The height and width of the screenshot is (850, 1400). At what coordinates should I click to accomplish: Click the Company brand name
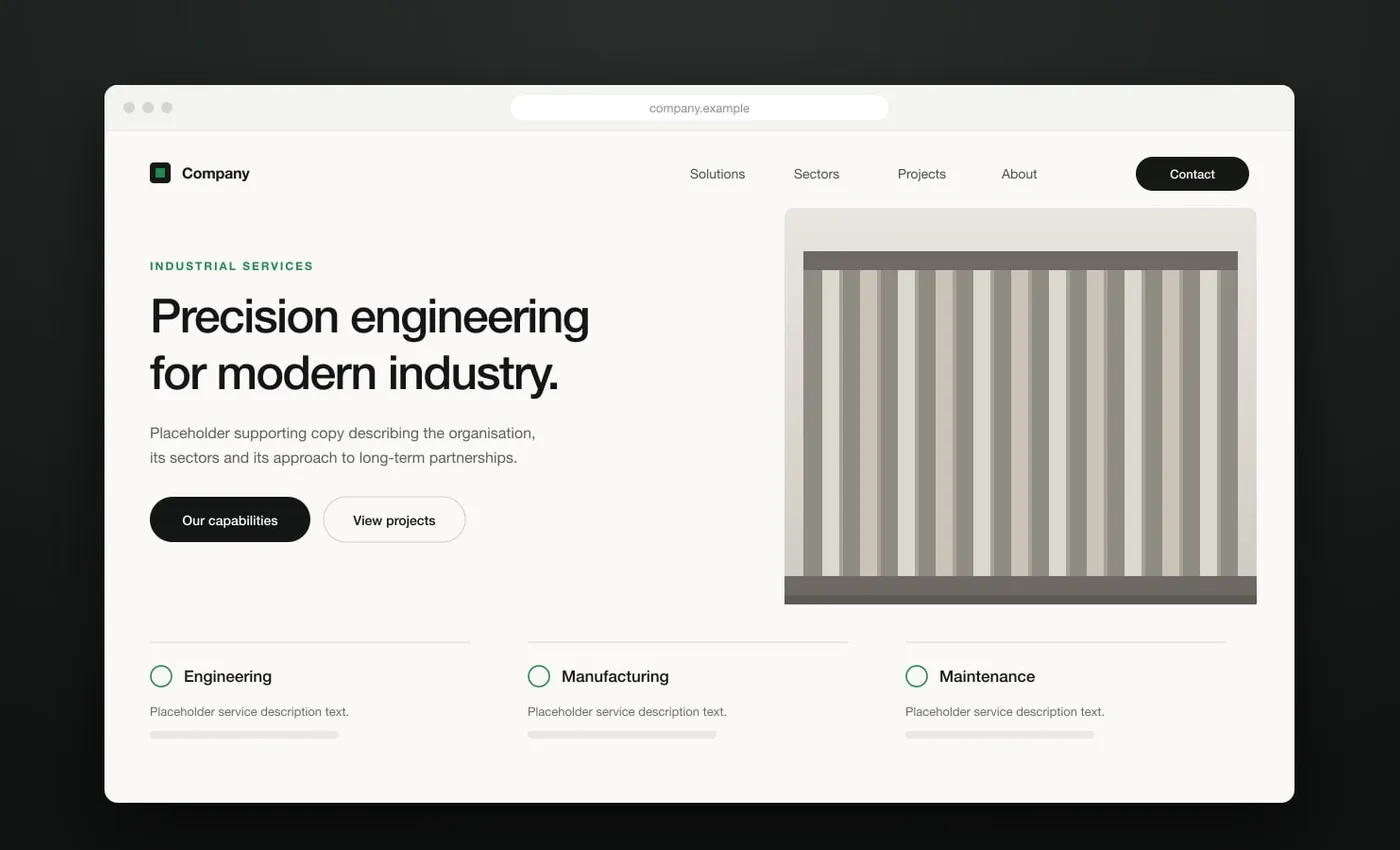tap(216, 173)
